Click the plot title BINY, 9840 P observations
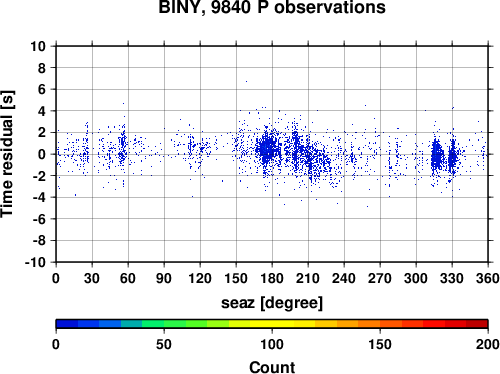This screenshot has width=500, height=374. 272,7
